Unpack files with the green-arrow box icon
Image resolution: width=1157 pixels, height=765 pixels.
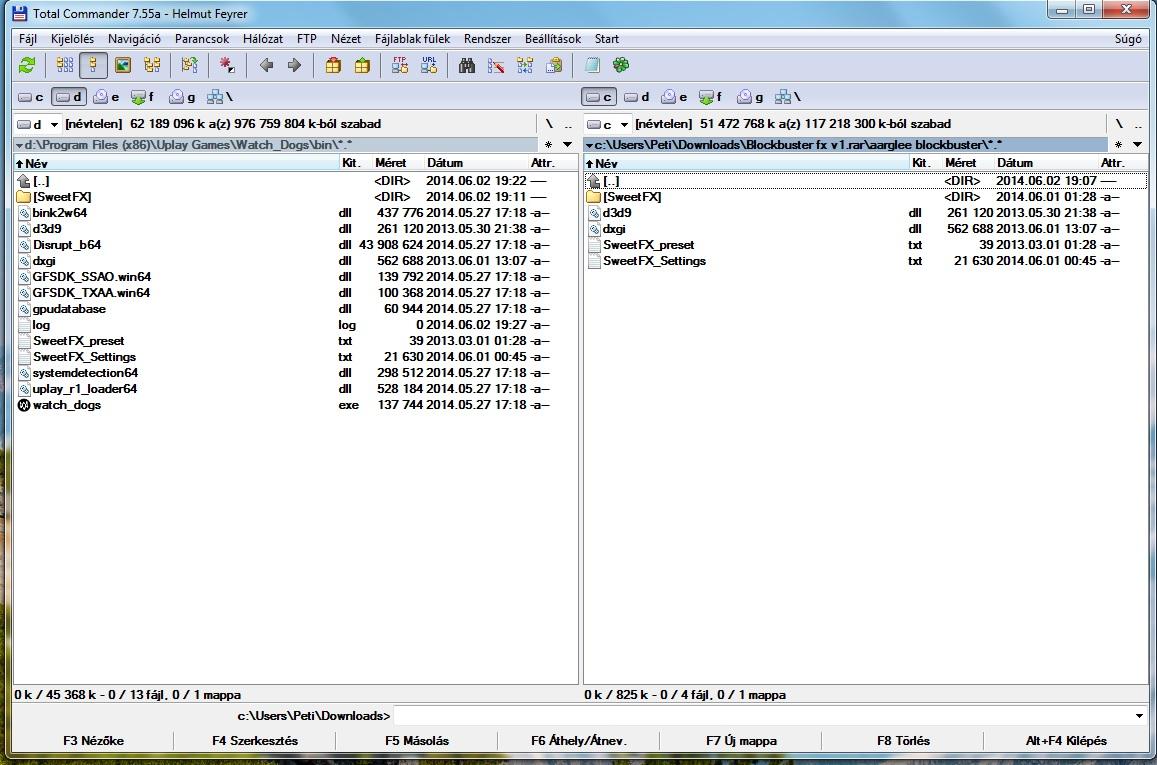[362, 66]
